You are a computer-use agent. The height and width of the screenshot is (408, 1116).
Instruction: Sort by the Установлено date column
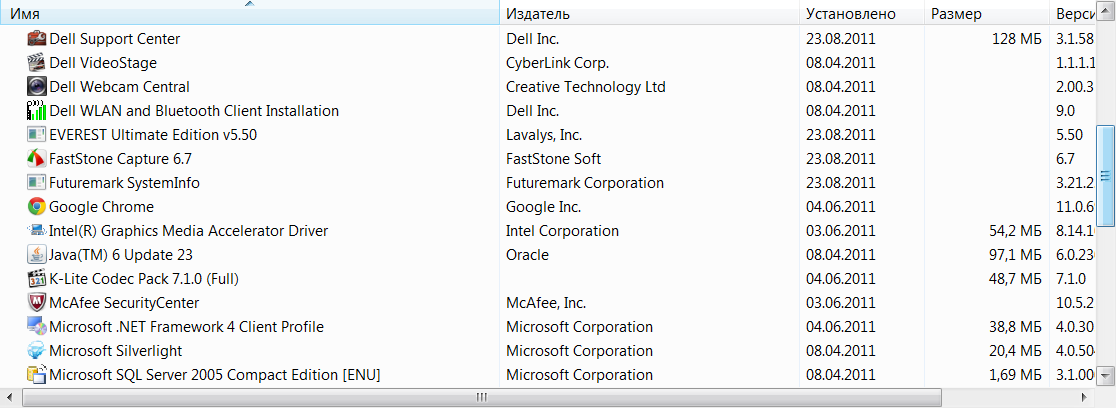[x=860, y=14]
